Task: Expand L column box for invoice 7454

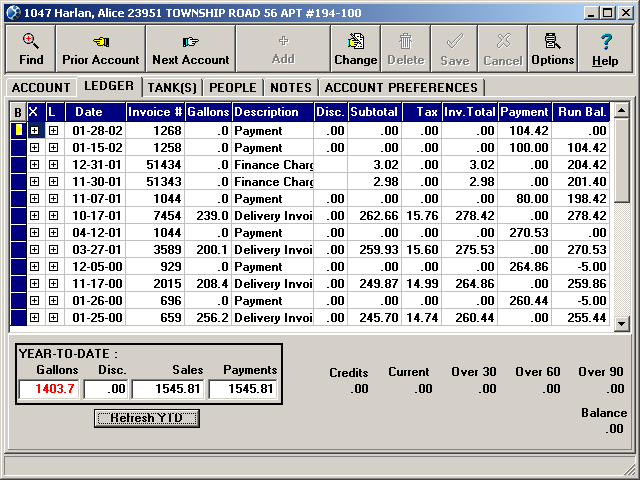Action: tap(53, 215)
